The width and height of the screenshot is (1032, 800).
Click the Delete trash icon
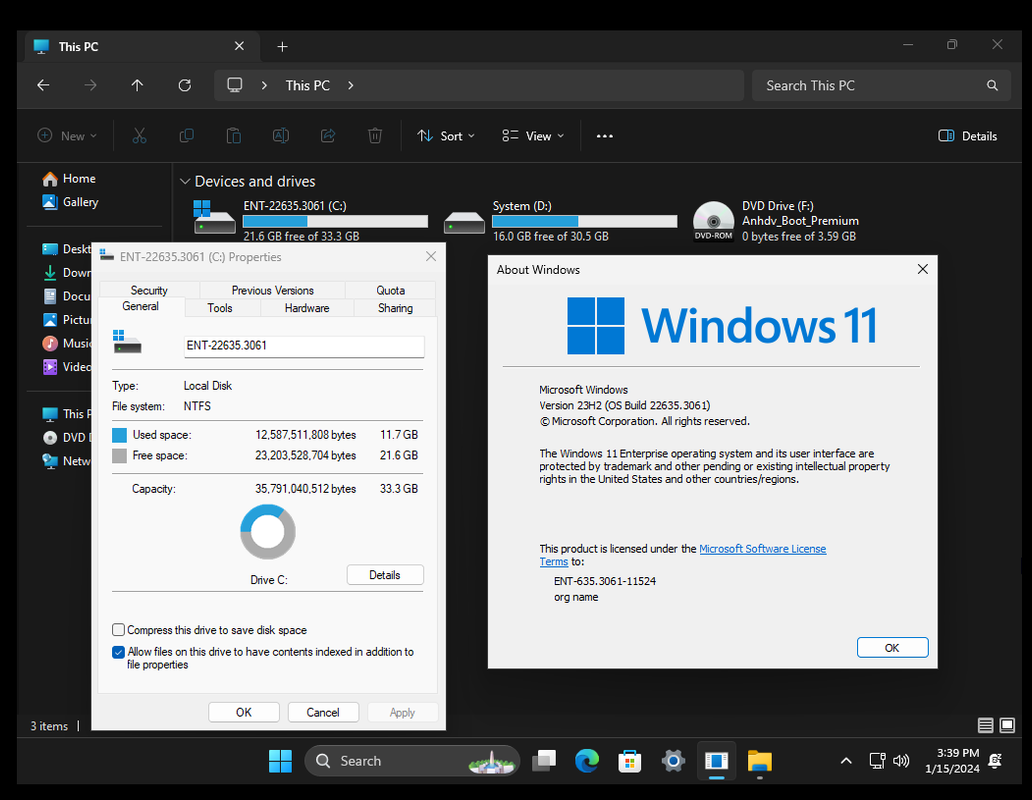click(374, 136)
